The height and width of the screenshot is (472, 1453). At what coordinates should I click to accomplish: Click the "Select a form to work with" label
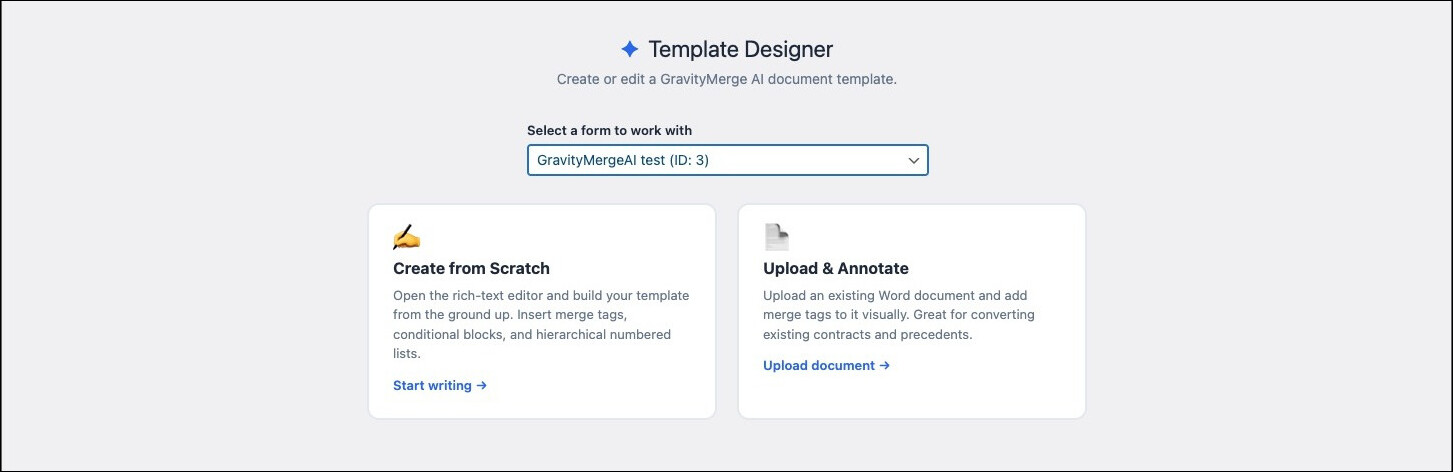click(609, 130)
